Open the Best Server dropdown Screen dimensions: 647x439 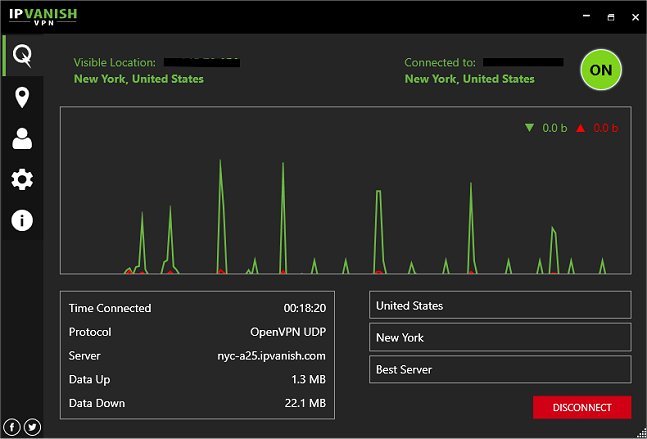(x=500, y=369)
